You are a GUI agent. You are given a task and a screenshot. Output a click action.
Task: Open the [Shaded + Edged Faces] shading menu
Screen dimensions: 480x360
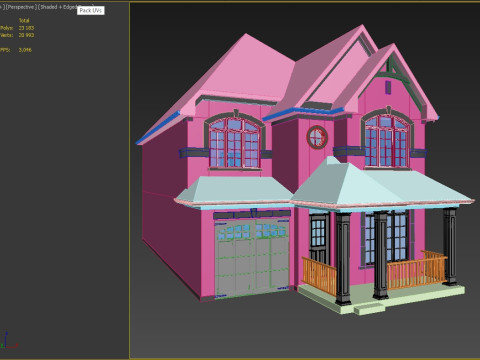58,7
